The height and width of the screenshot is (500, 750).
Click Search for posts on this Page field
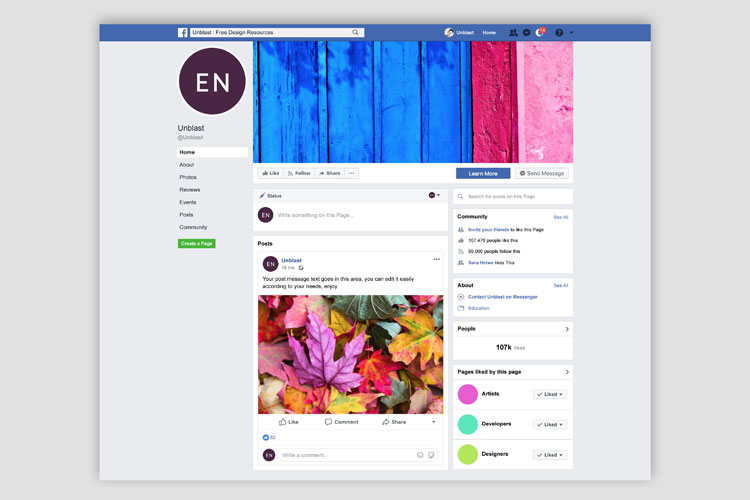[513, 196]
